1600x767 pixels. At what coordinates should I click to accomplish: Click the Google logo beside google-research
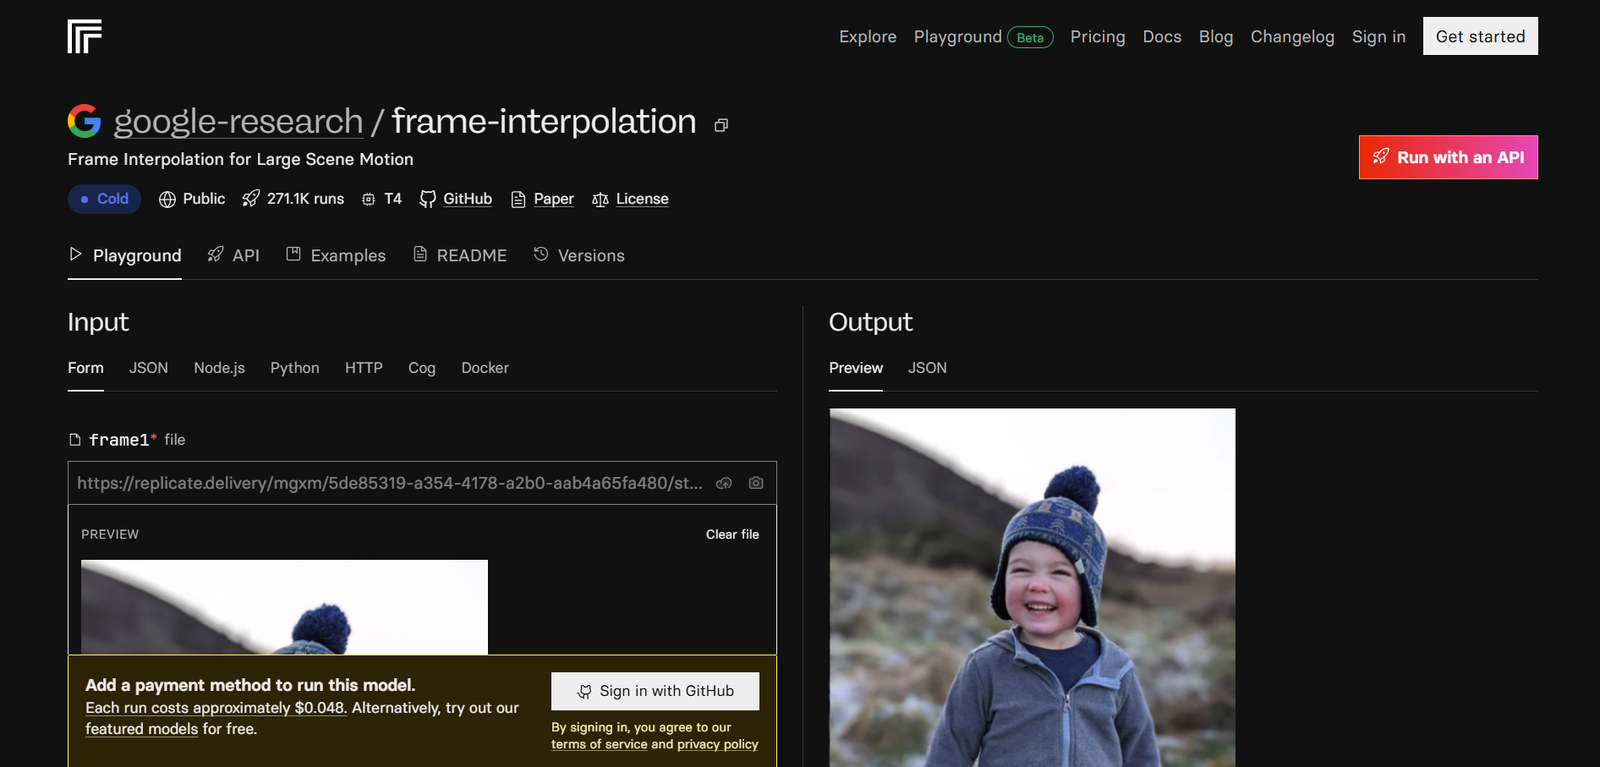pyautogui.click(x=85, y=121)
